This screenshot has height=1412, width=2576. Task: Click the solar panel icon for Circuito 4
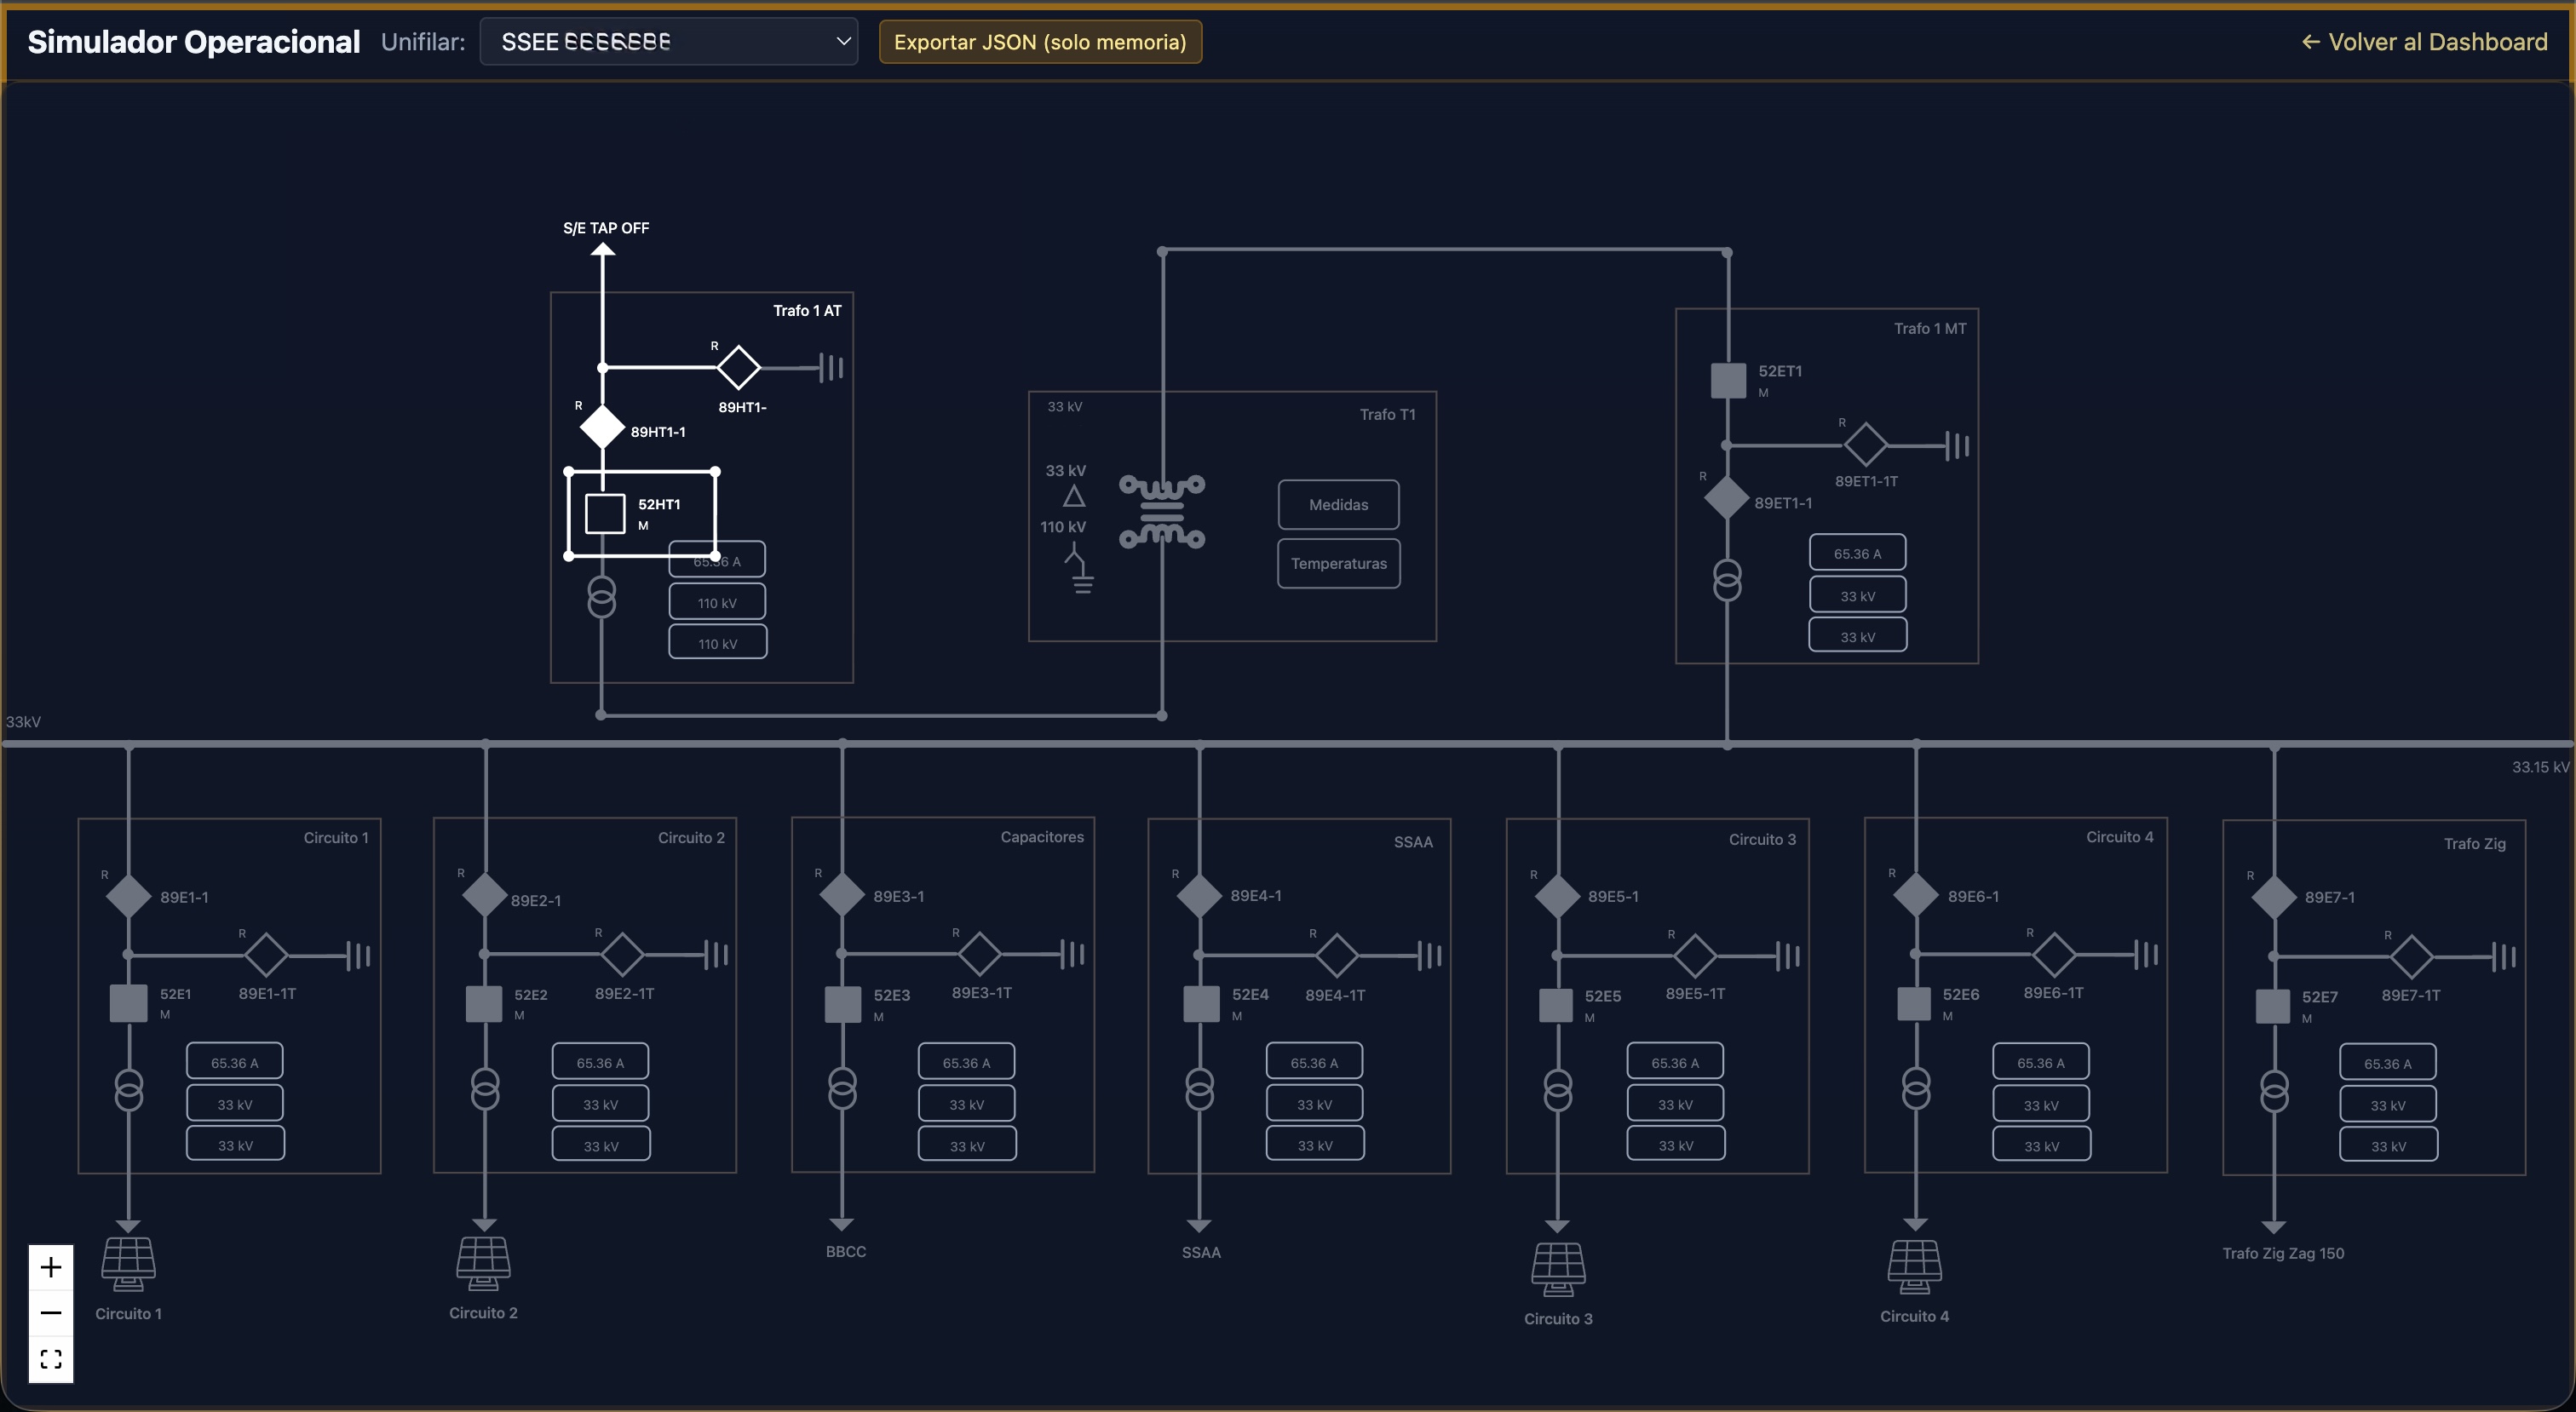click(x=1914, y=1263)
